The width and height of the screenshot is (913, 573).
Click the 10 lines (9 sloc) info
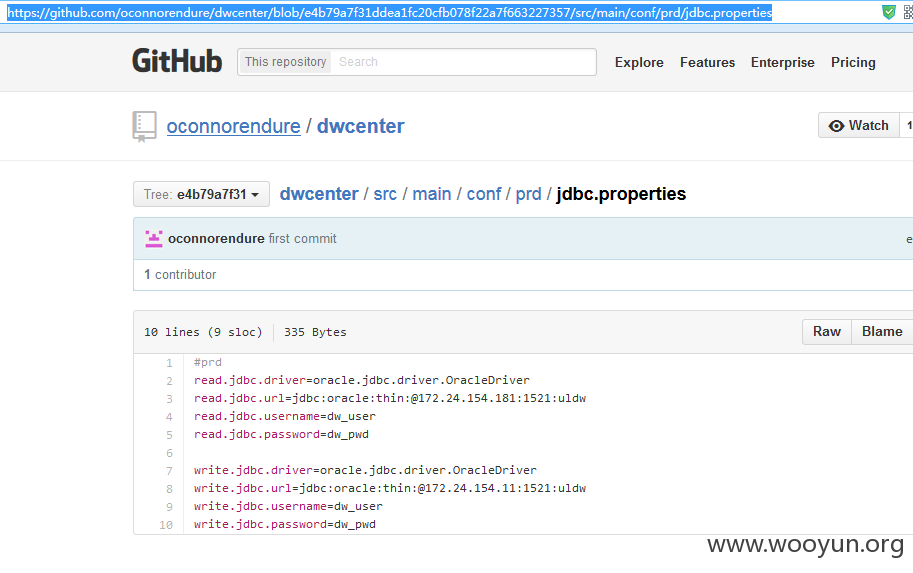click(203, 332)
